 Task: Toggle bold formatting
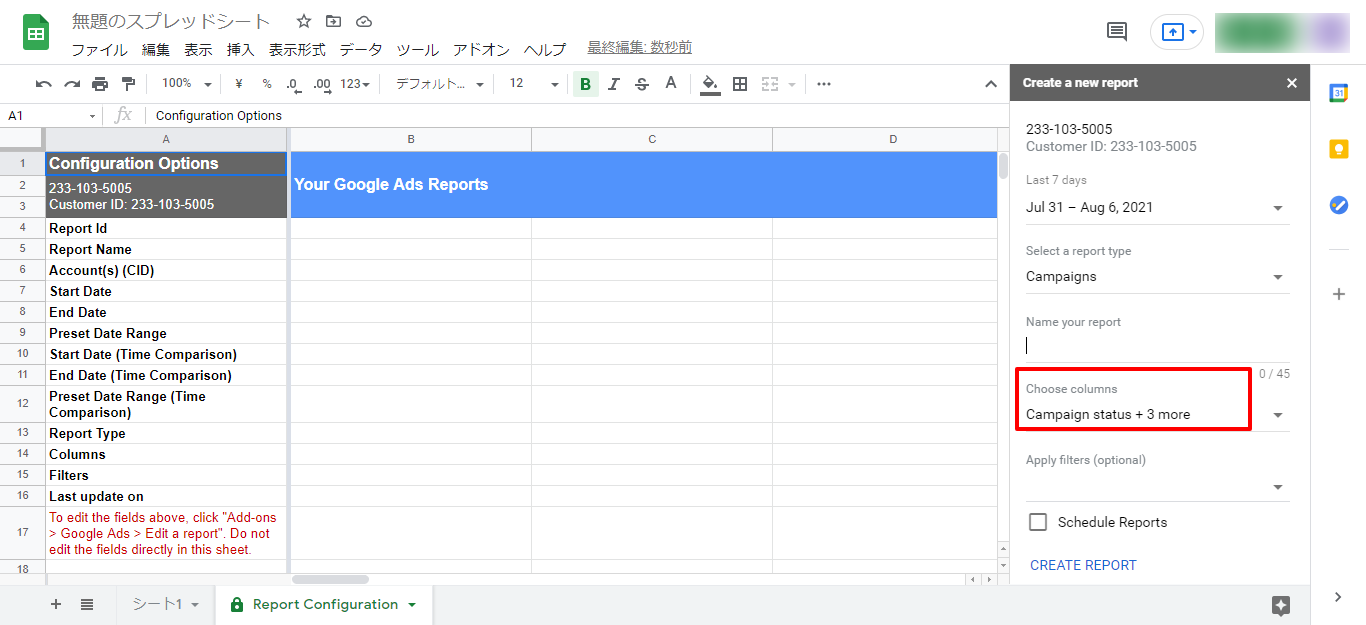[585, 84]
